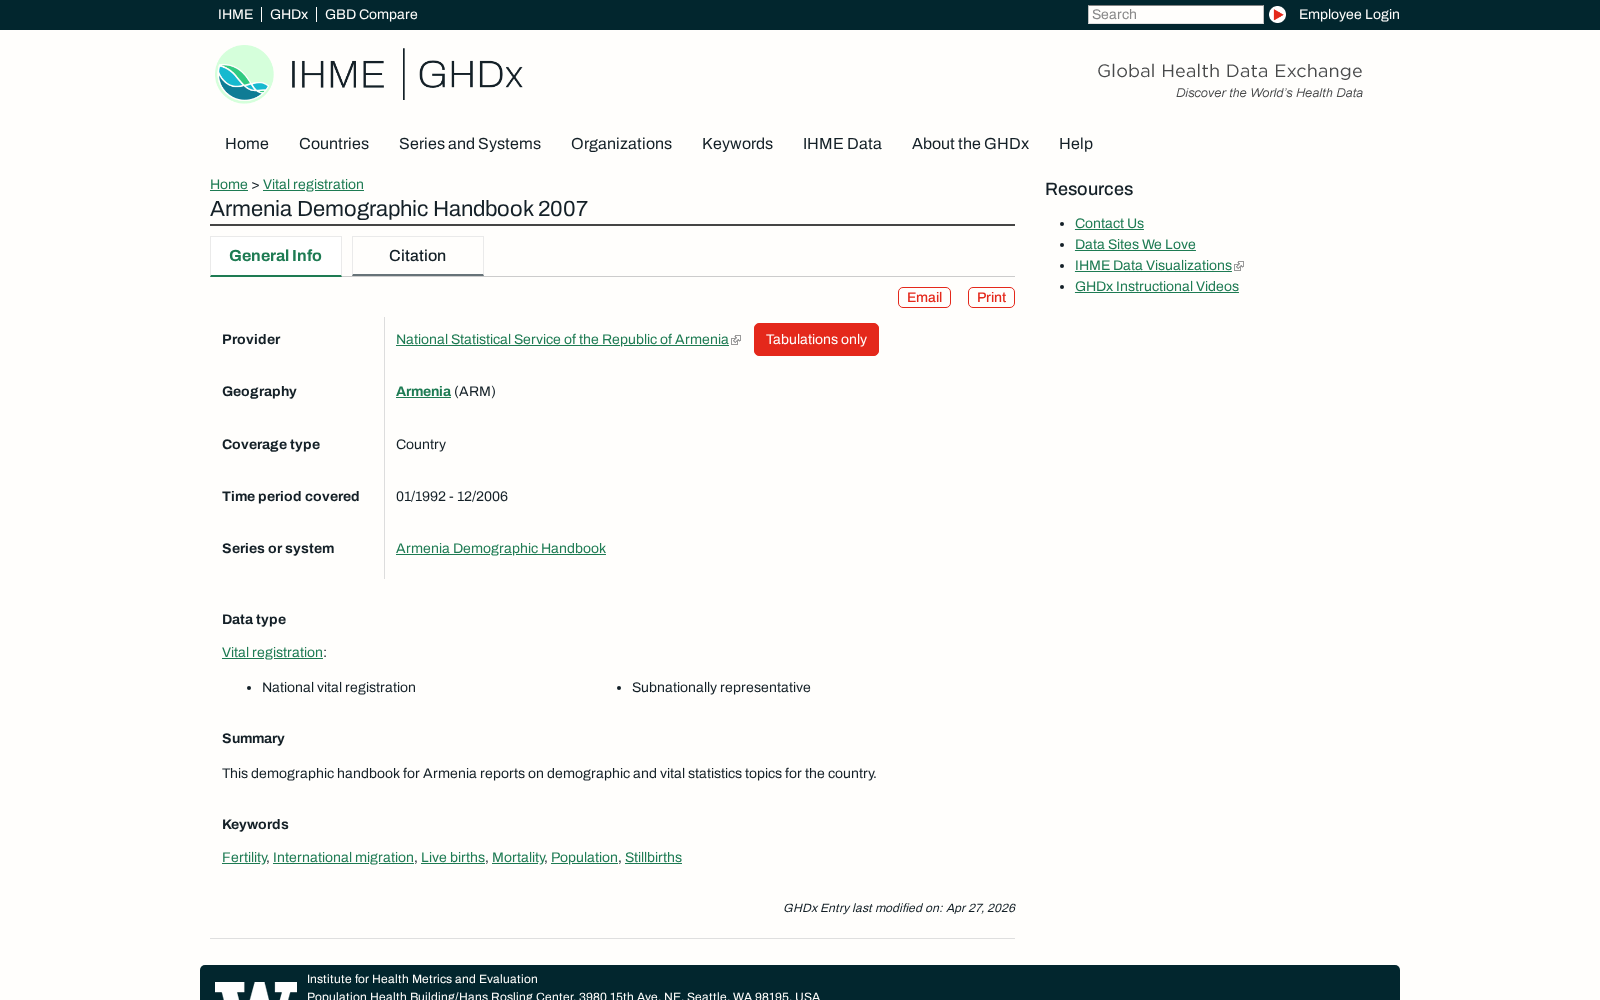Click into the Search input field
Image resolution: width=1600 pixels, height=1000 pixels.
click(1175, 14)
